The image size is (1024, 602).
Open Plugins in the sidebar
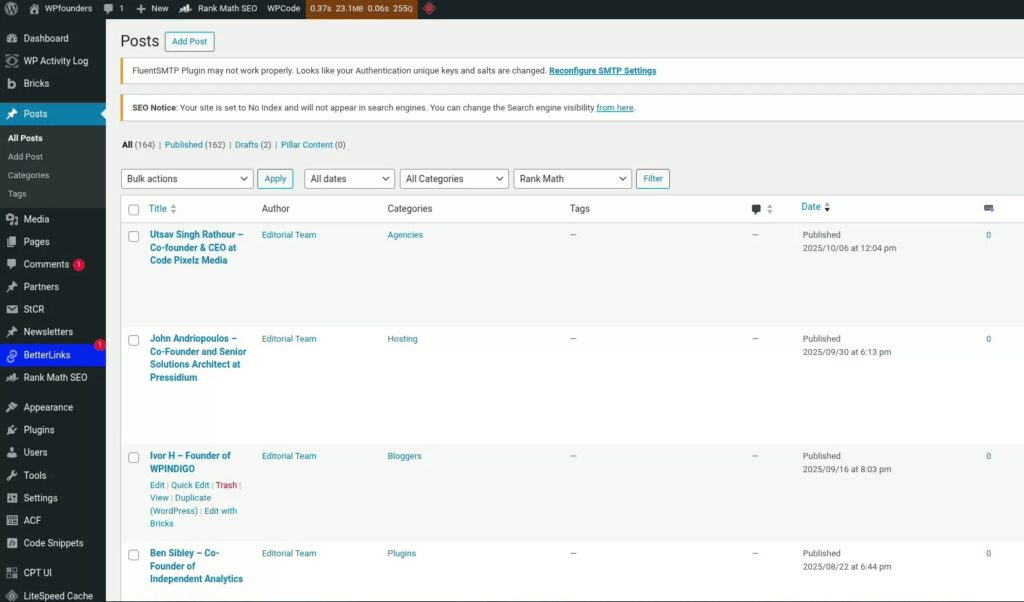click(x=38, y=430)
